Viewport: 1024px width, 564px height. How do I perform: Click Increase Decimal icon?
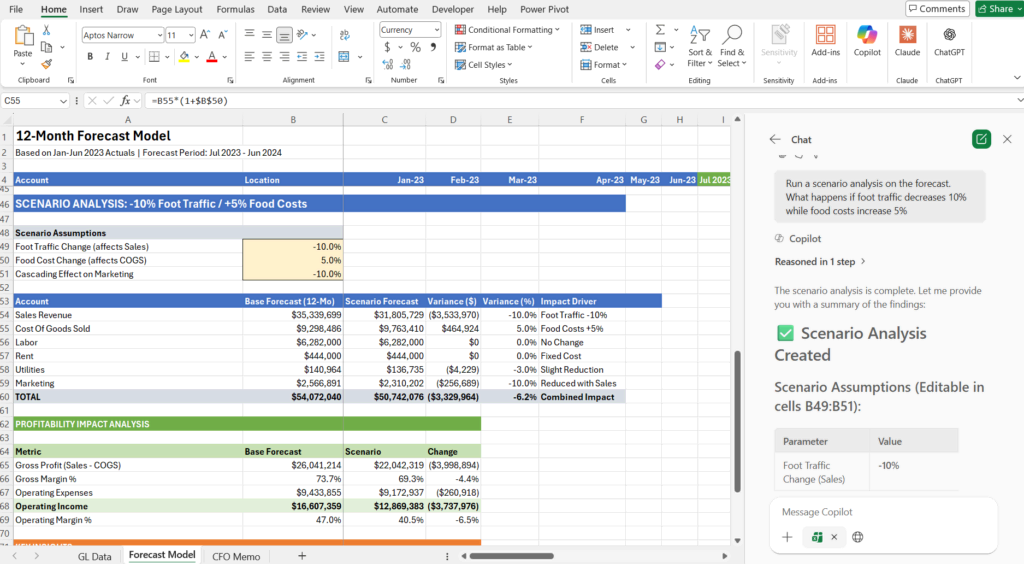[x=388, y=64]
